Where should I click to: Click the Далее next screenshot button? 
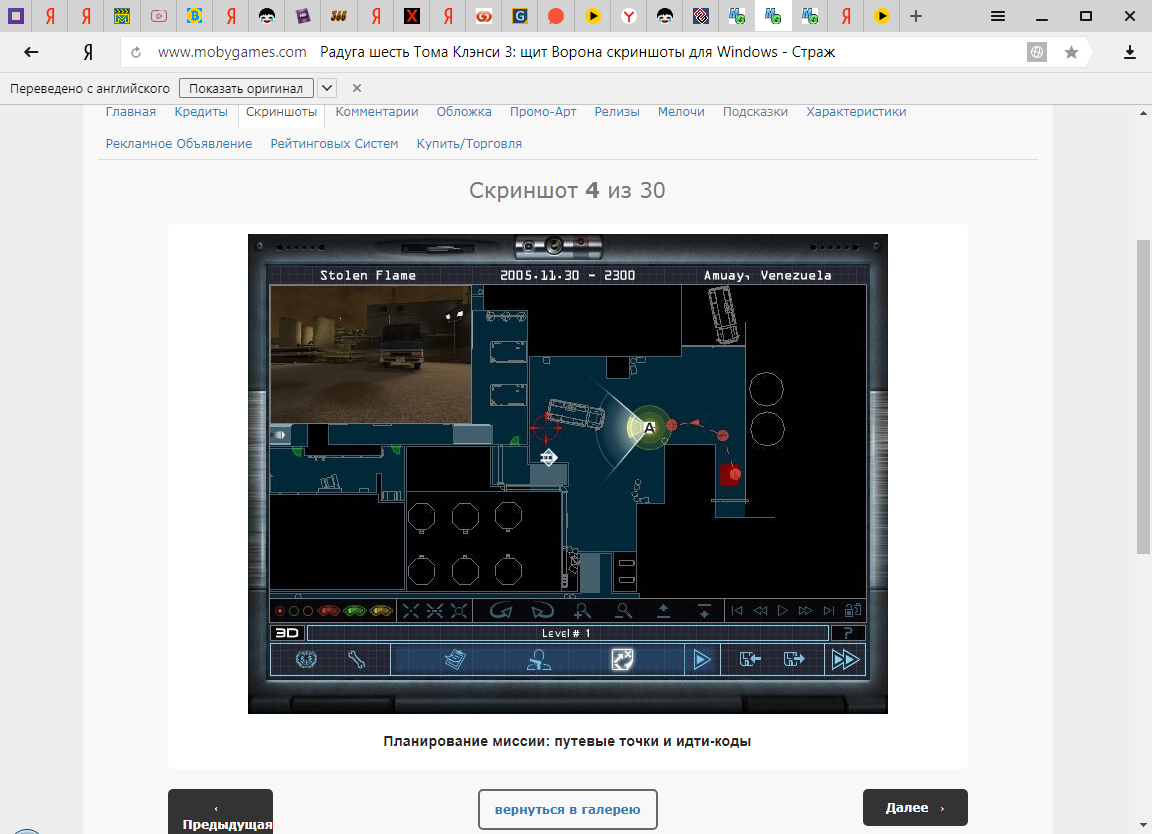click(x=915, y=808)
